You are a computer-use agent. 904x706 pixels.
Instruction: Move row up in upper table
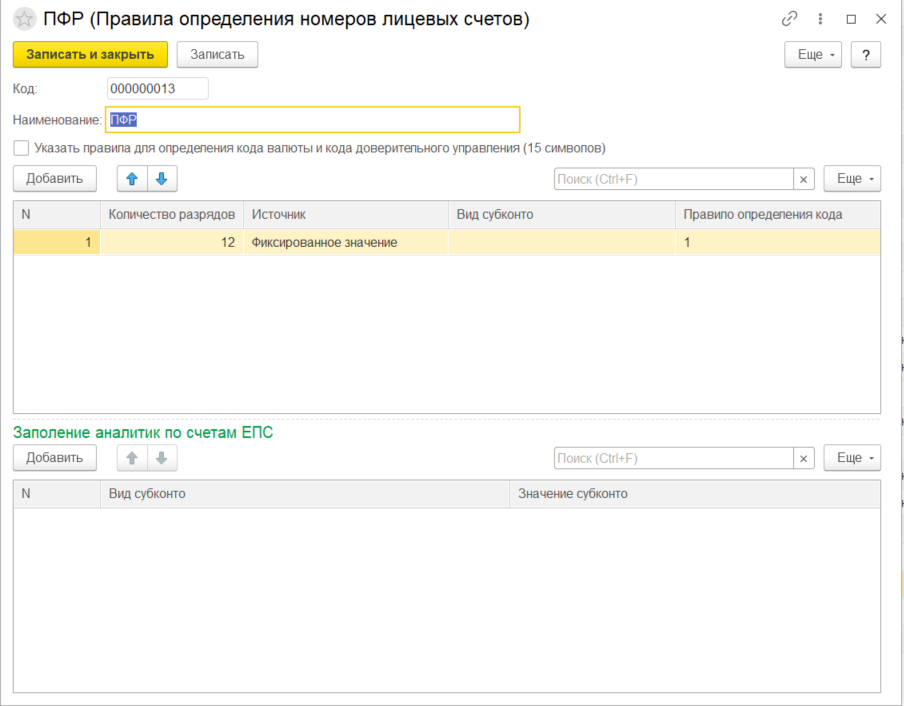[x=132, y=178]
